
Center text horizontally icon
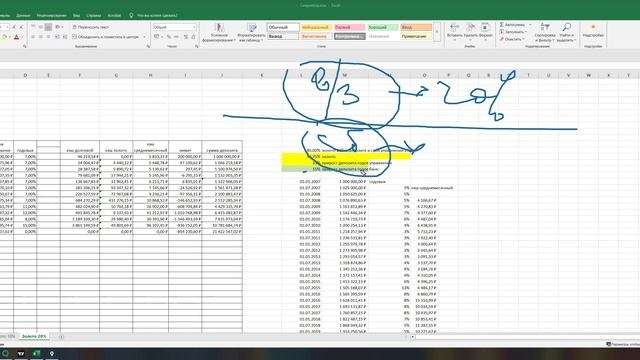[41, 37]
